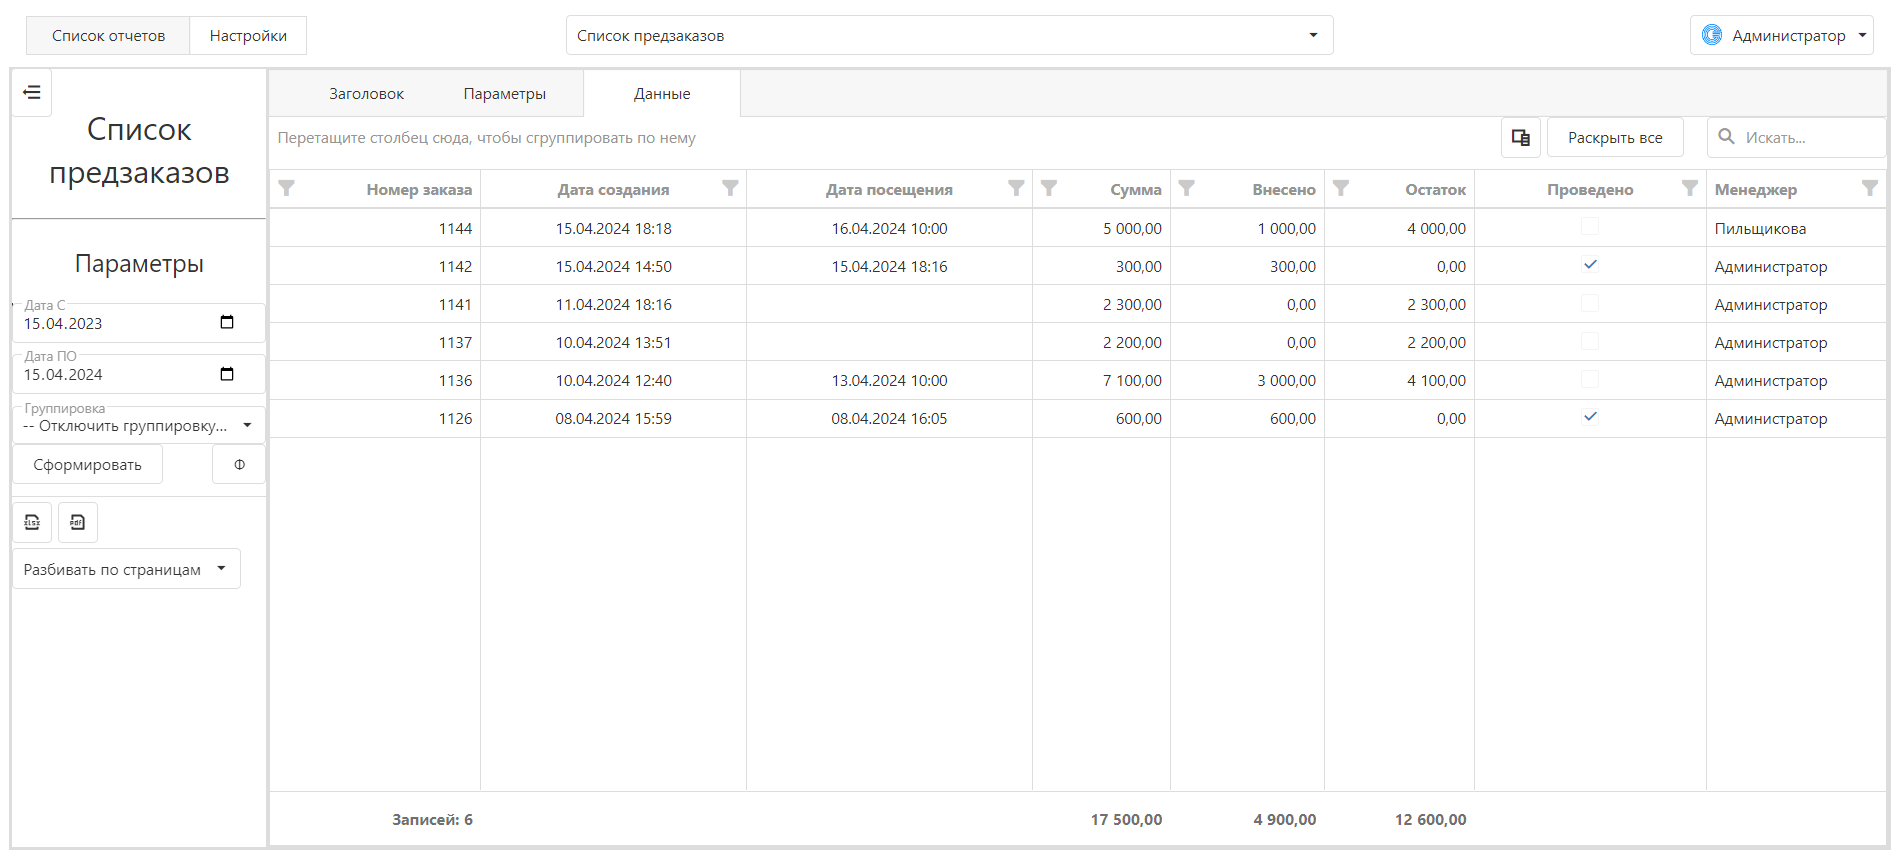Viewport: 1894px width, 856px height.
Task: Expand the Администратор user menu arrow
Action: pos(1862,35)
